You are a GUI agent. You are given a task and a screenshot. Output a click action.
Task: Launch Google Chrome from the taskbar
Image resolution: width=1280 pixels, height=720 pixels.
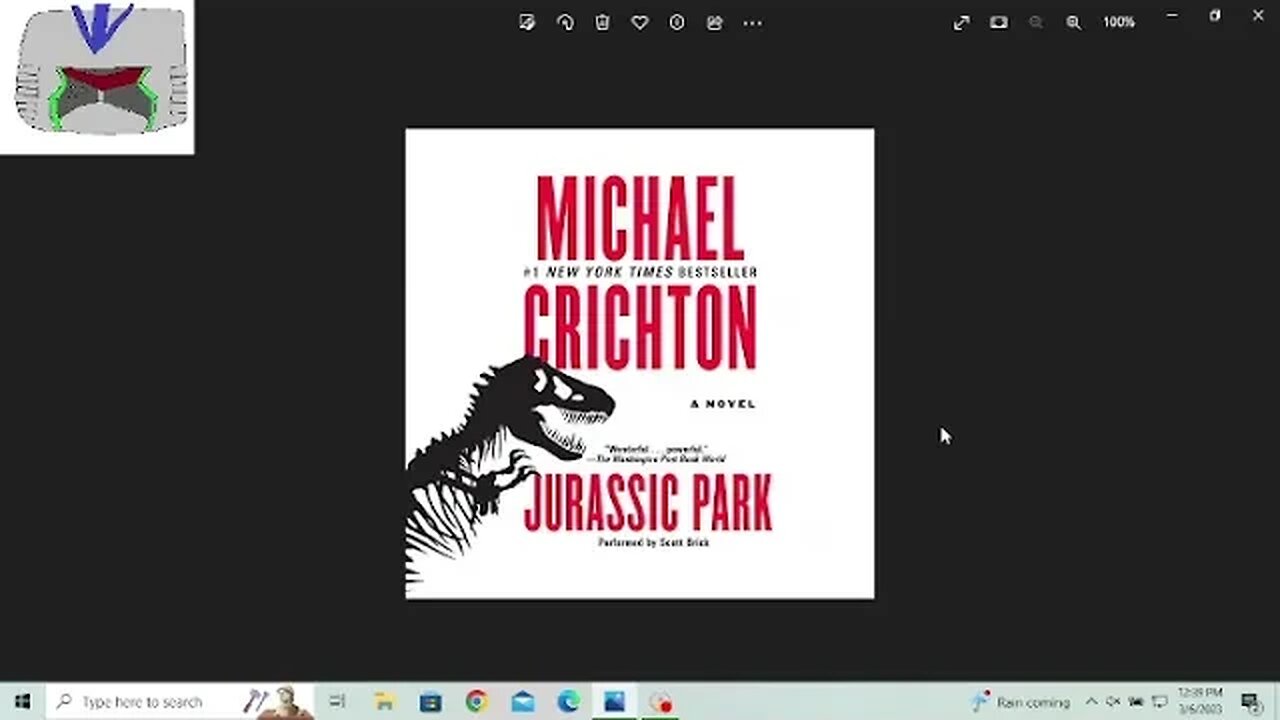click(x=476, y=702)
